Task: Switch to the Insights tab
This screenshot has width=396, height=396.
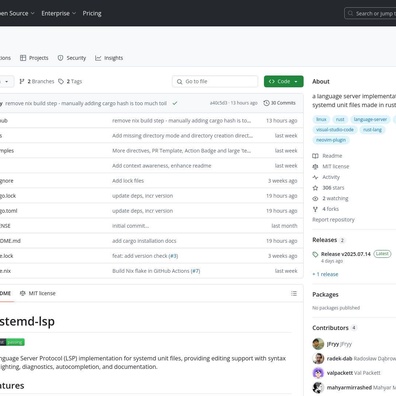Action: pos(109,58)
